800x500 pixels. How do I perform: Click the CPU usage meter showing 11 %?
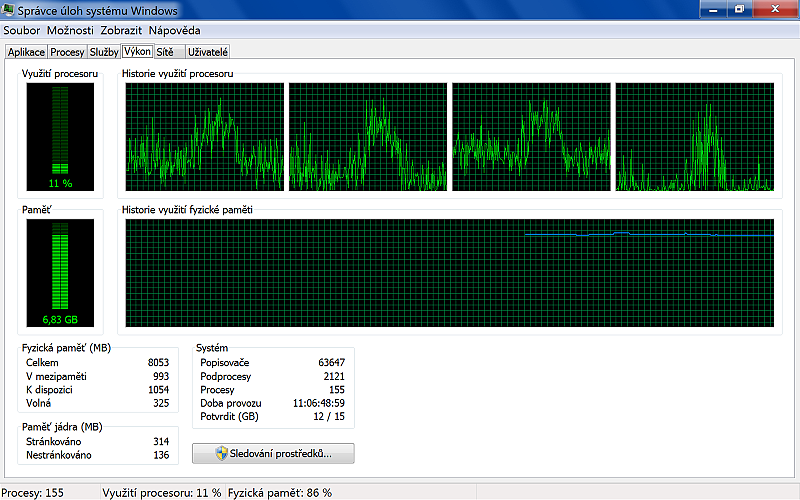[x=60, y=136]
